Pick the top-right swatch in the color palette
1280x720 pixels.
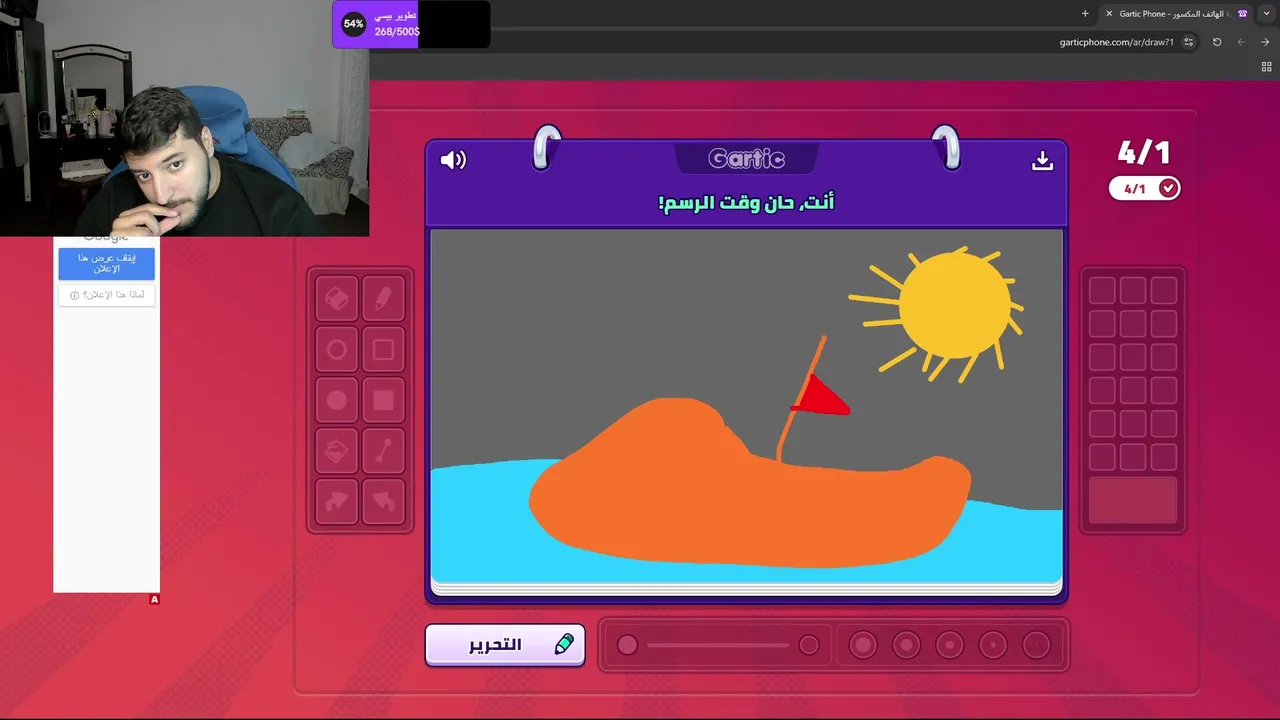(1164, 290)
